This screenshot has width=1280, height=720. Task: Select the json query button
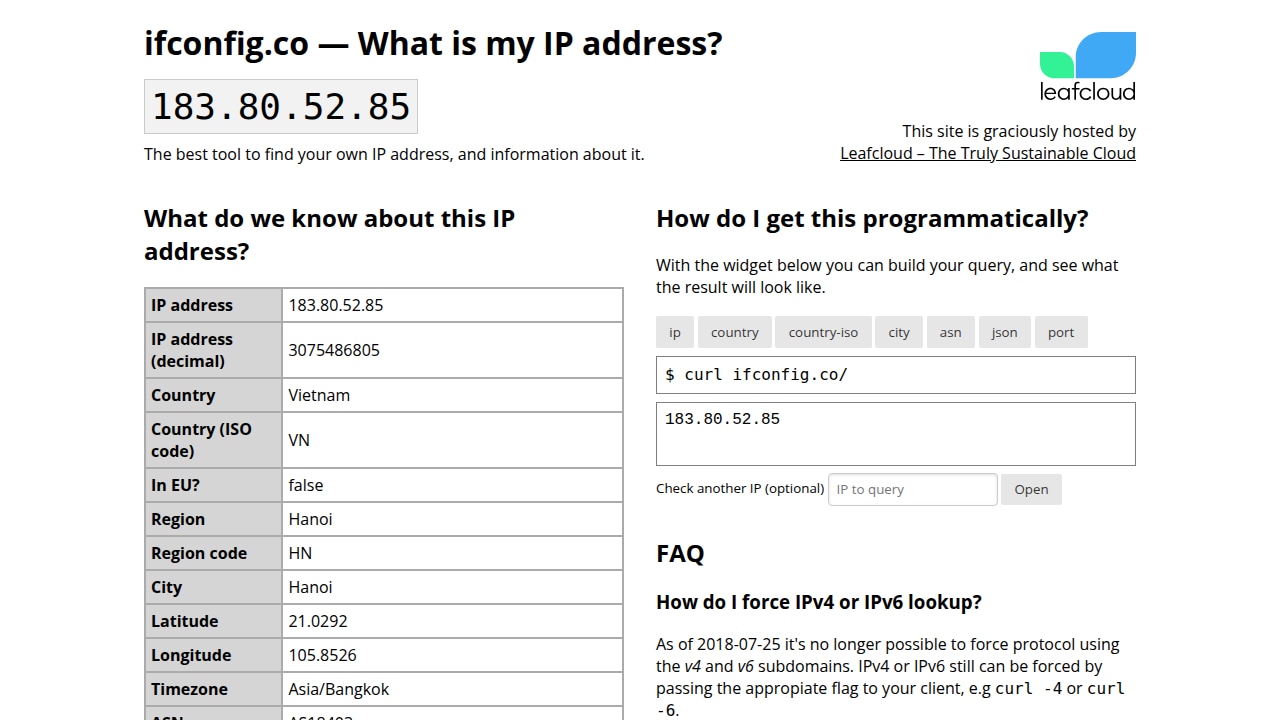click(x=1005, y=332)
